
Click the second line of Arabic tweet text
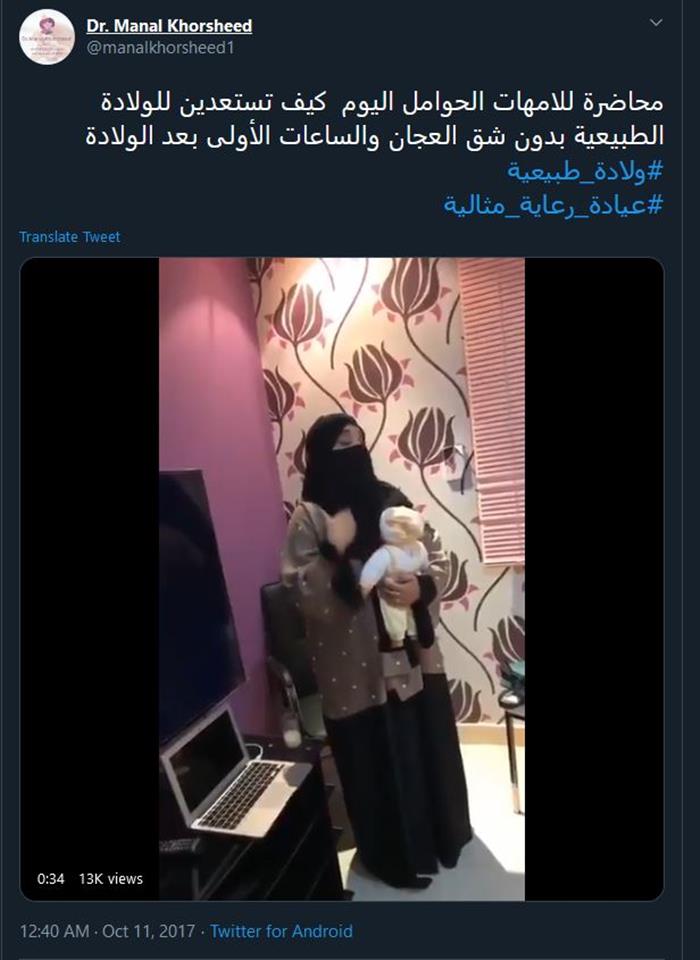(375, 136)
